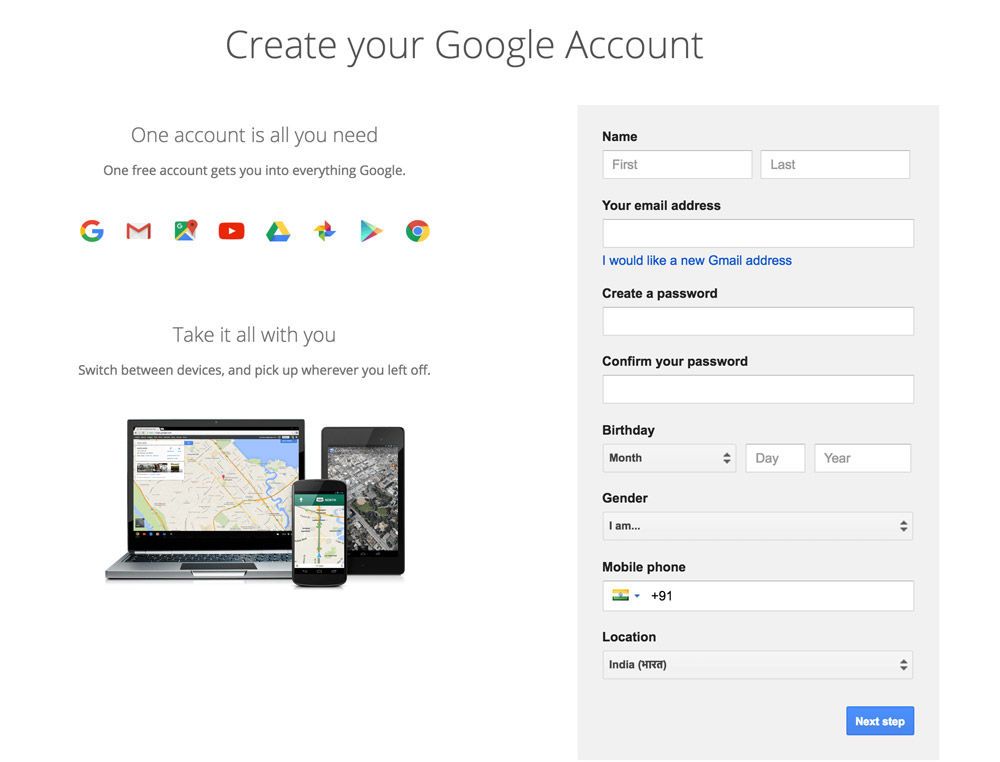Click the 'Create your Google Account' heading

(464, 46)
